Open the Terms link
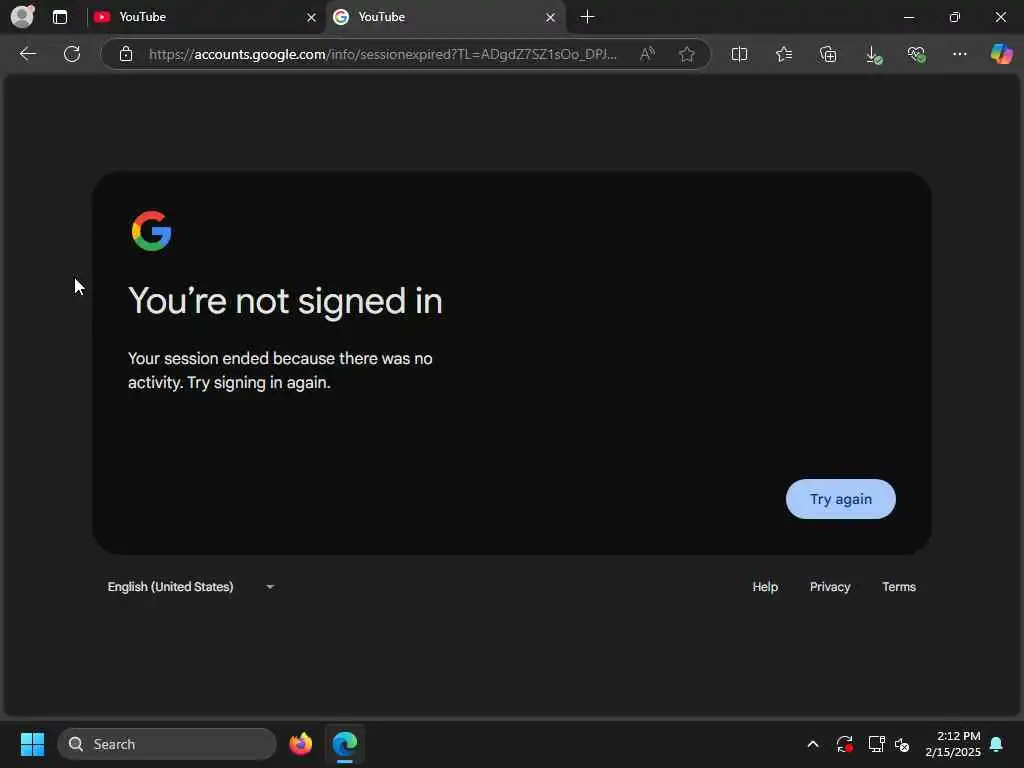Viewport: 1024px width, 768px height. click(899, 586)
